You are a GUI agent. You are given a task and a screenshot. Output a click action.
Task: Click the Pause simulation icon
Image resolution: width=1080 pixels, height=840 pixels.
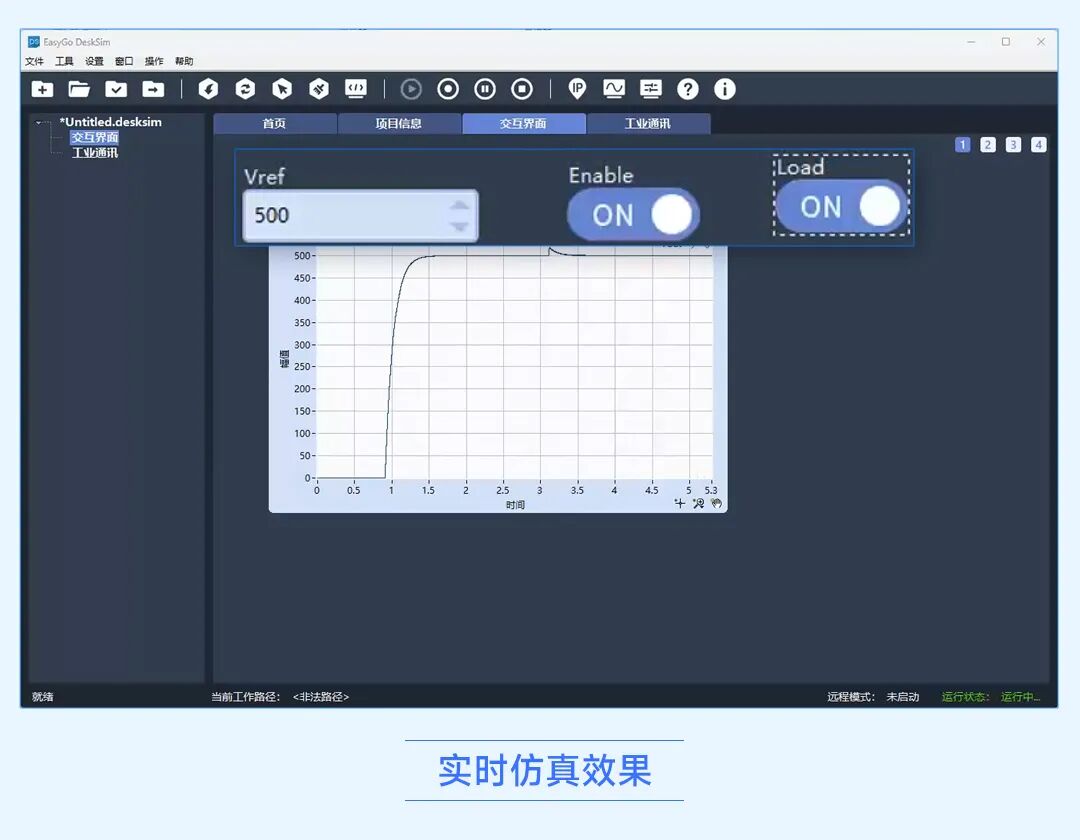tap(484, 89)
